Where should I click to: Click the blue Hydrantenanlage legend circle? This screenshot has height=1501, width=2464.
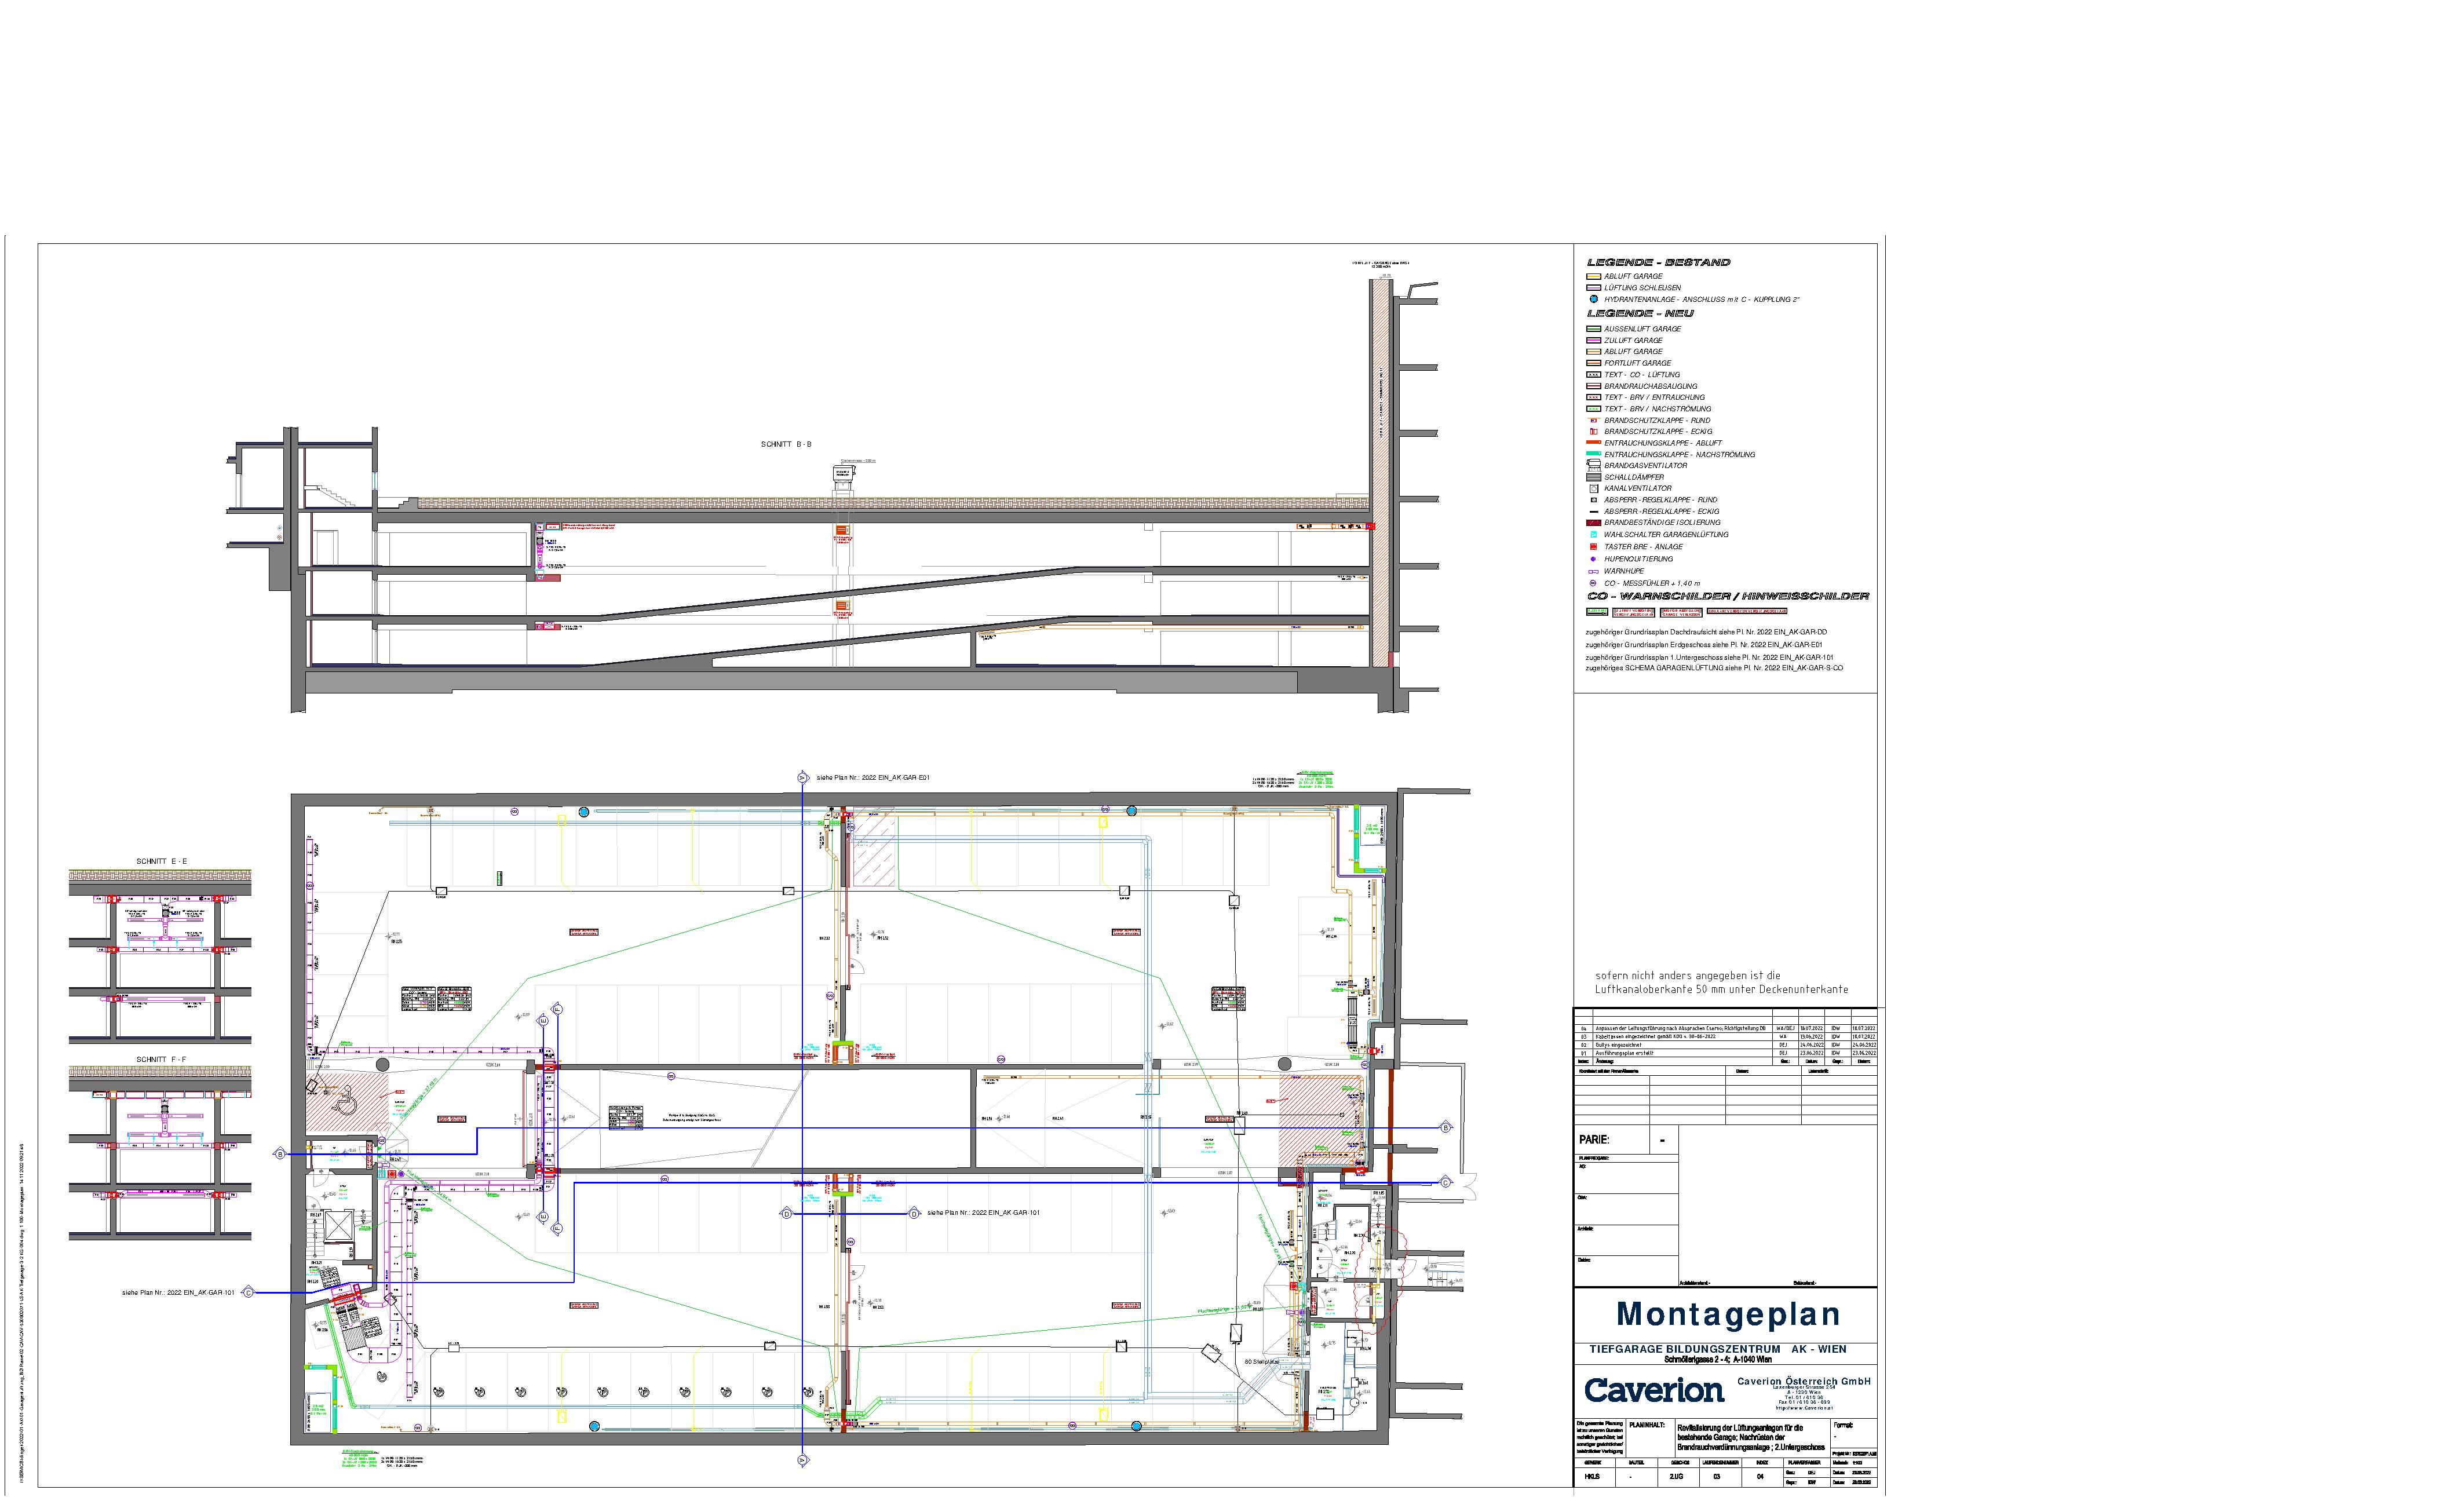click(1593, 299)
